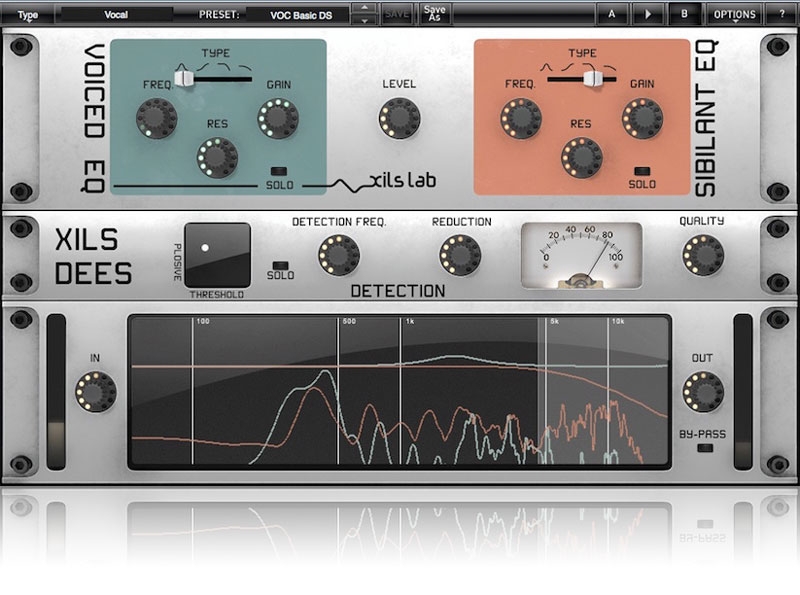The height and width of the screenshot is (595, 800).
Task: Toggle SOLO on the Voiced EQ
Action: [278, 171]
